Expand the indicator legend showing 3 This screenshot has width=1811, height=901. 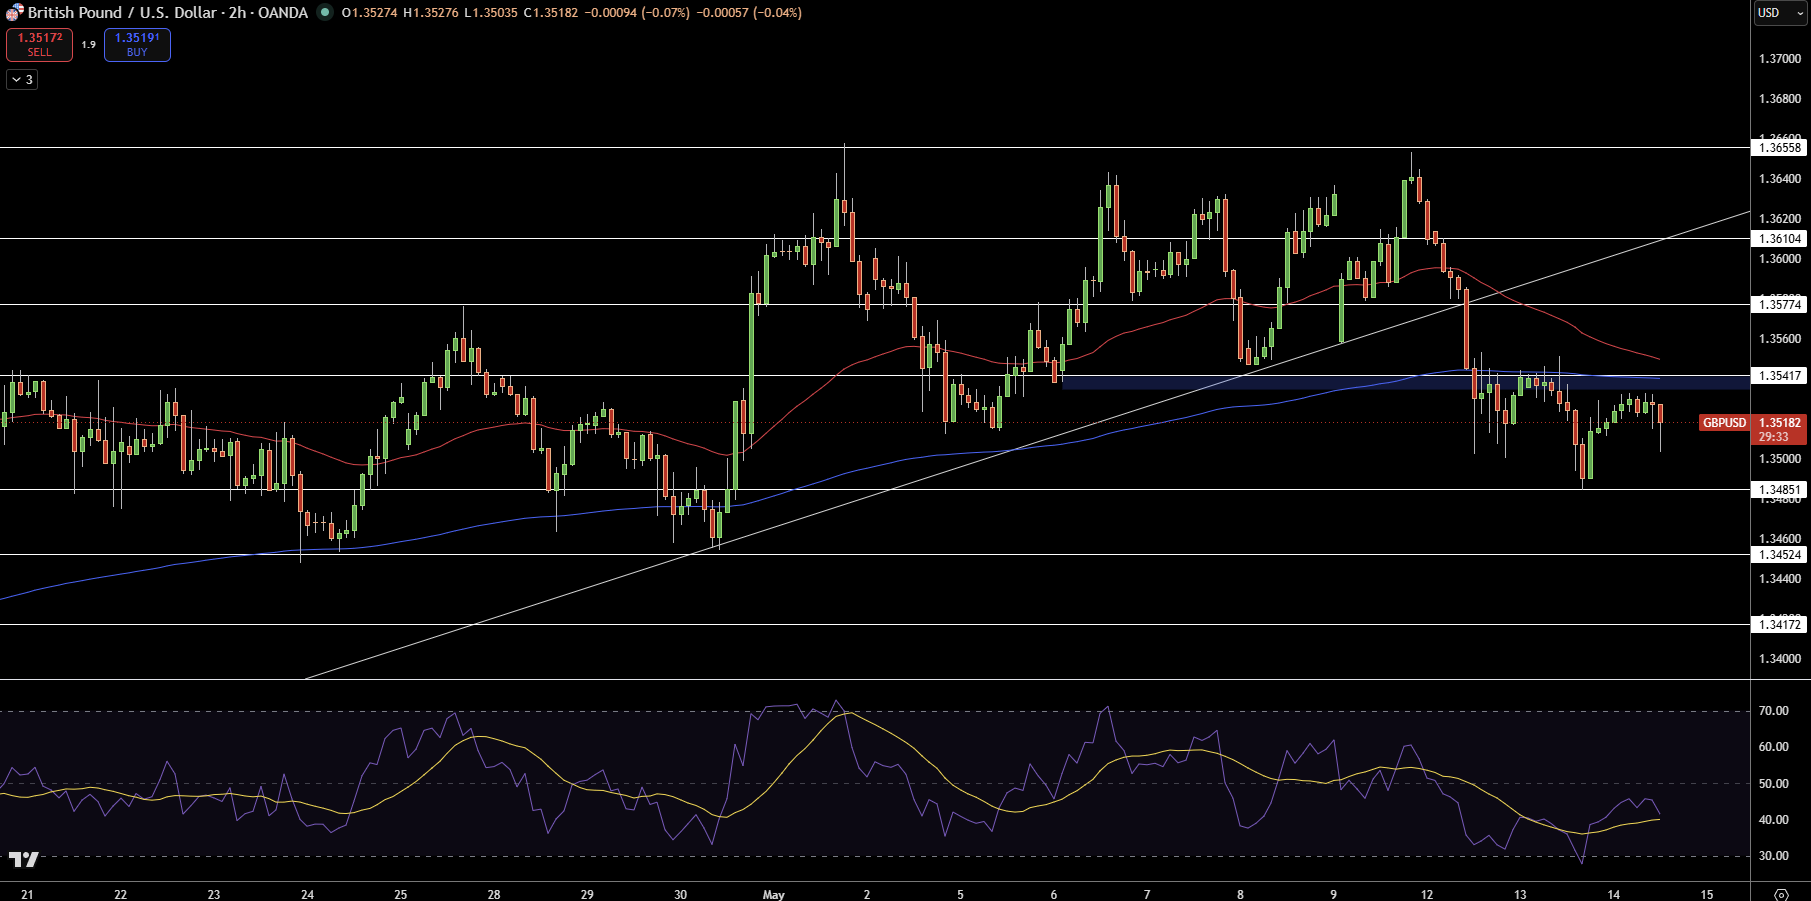point(22,80)
